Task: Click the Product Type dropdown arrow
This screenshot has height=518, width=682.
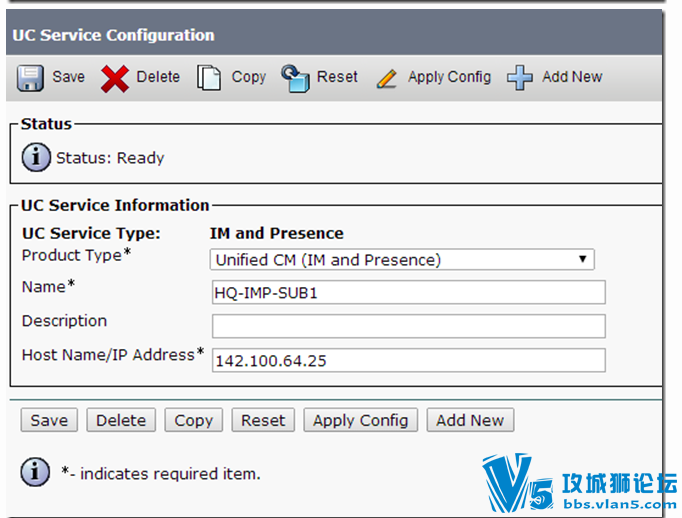Action: (x=582, y=259)
